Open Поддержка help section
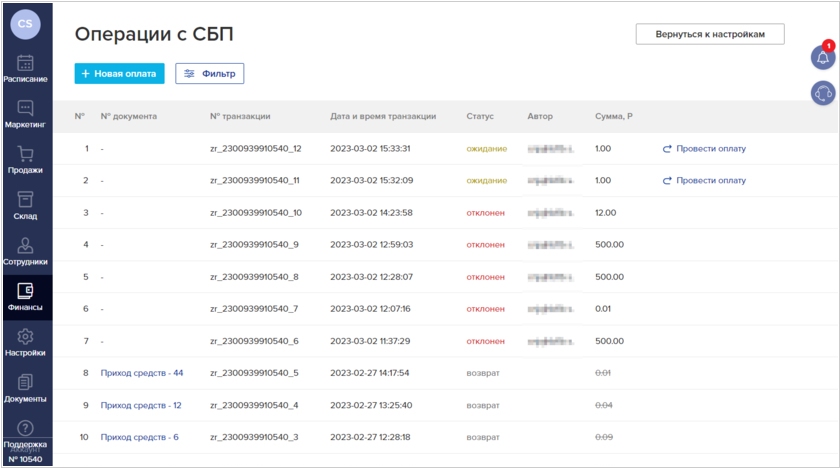840x468 pixels. click(x=25, y=434)
